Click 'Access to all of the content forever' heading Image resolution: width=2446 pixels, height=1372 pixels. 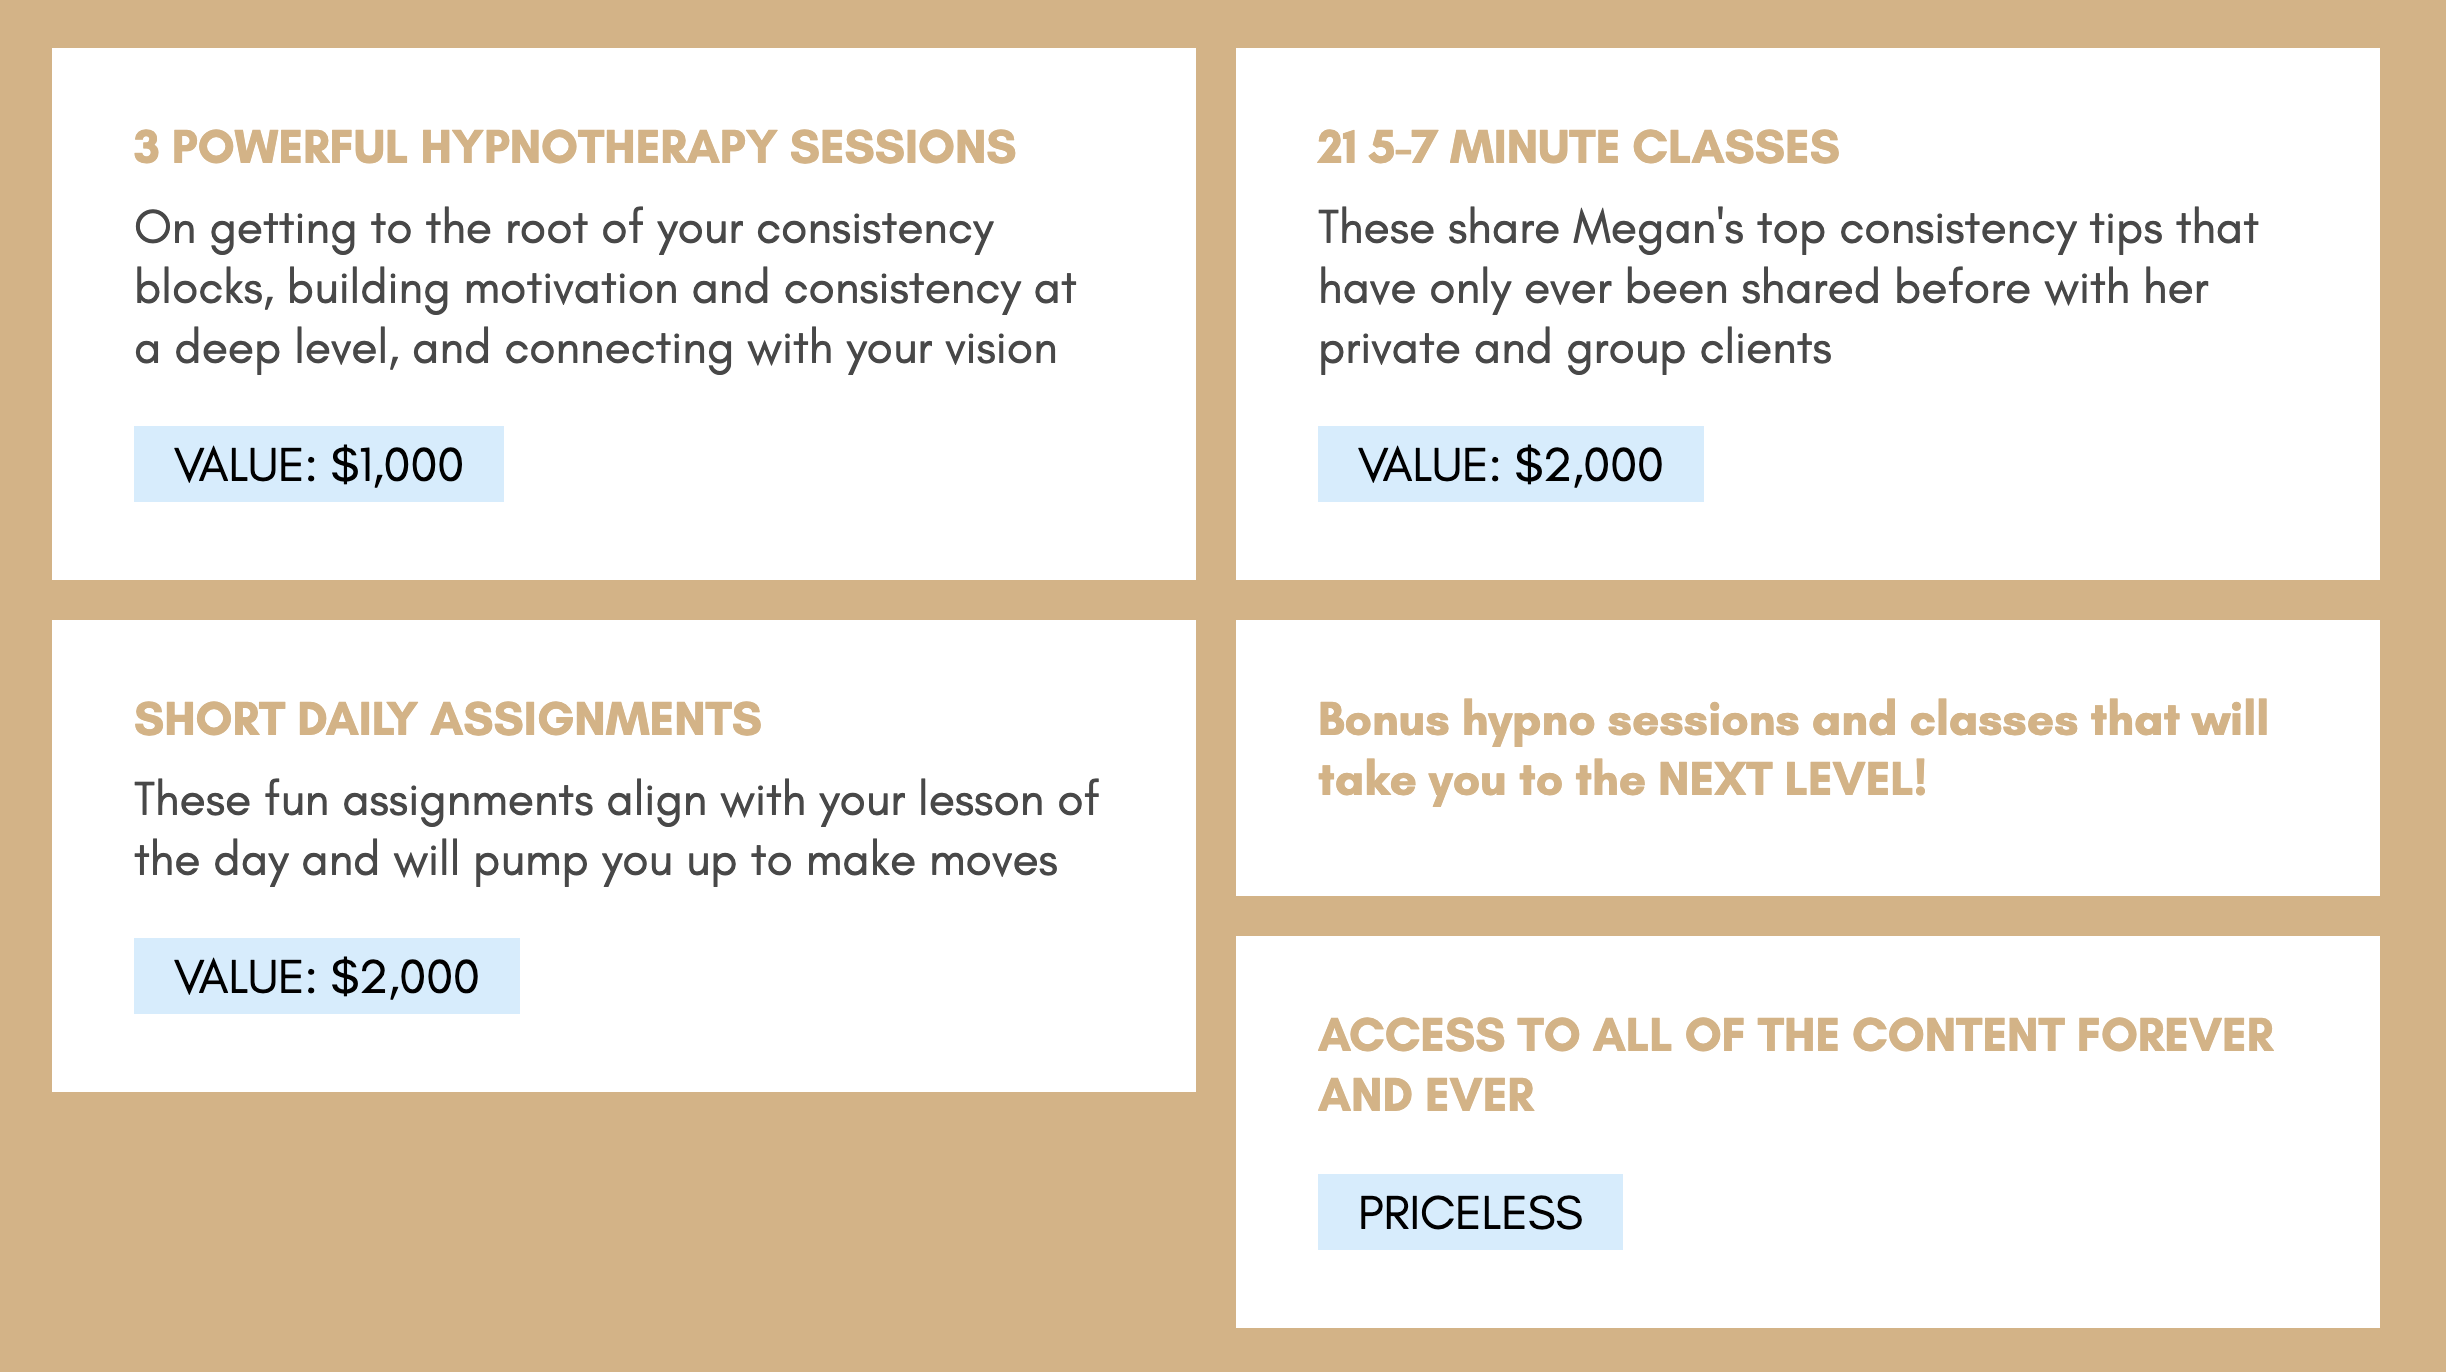[1796, 1065]
